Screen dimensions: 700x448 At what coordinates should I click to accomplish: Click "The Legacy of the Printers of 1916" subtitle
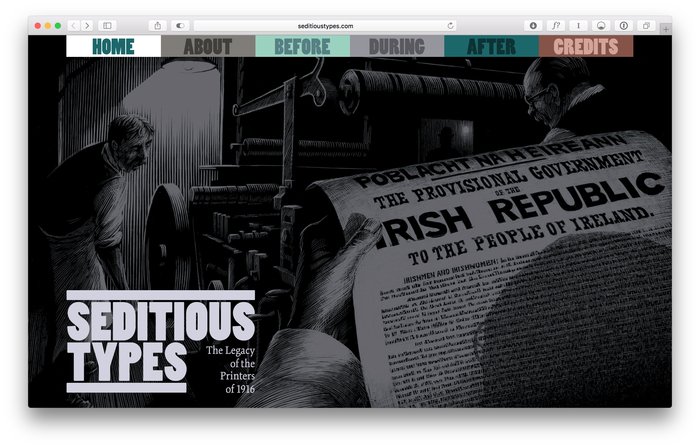(x=230, y=369)
